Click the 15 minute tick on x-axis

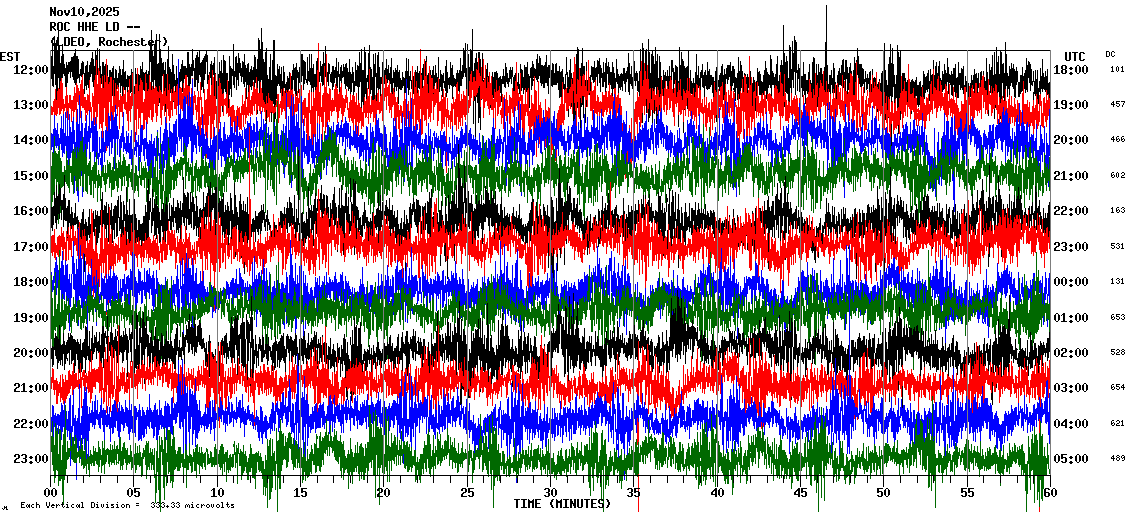point(301,493)
